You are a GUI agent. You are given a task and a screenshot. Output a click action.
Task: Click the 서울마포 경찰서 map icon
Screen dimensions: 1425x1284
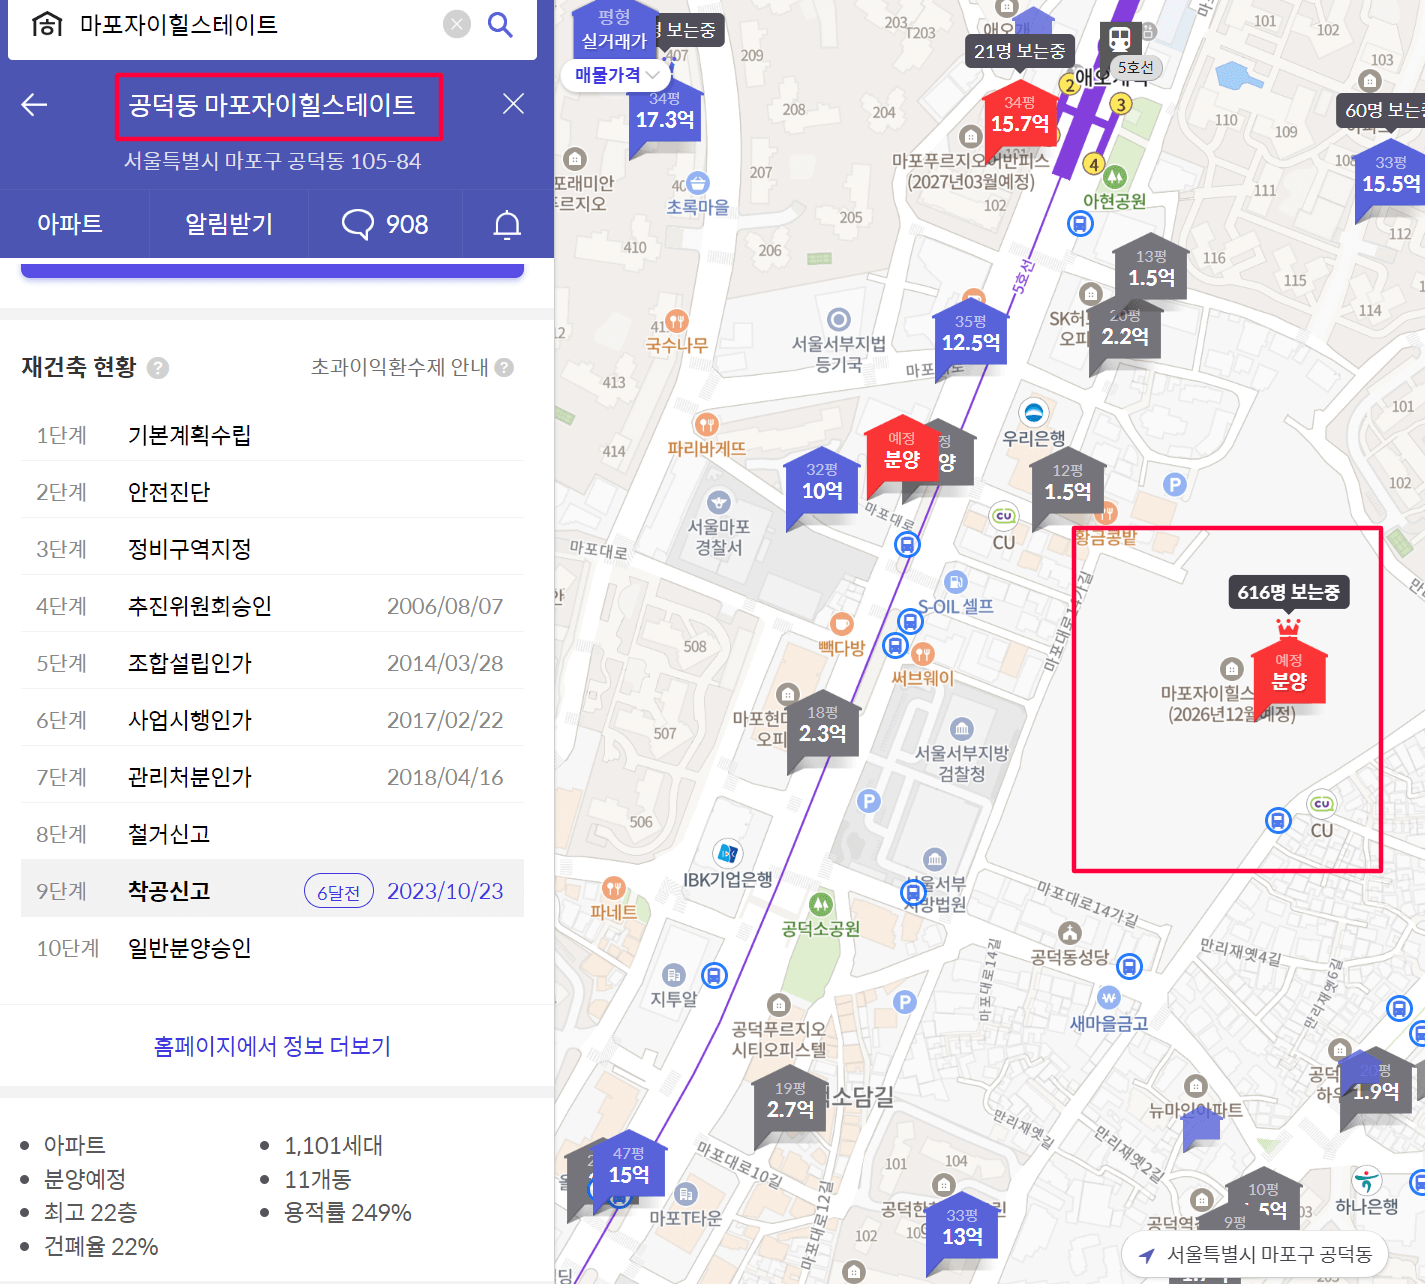point(718,502)
